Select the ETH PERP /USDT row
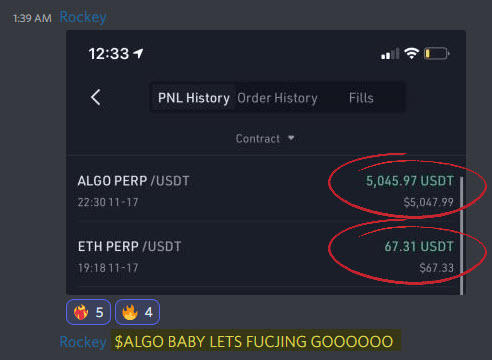 click(x=266, y=257)
